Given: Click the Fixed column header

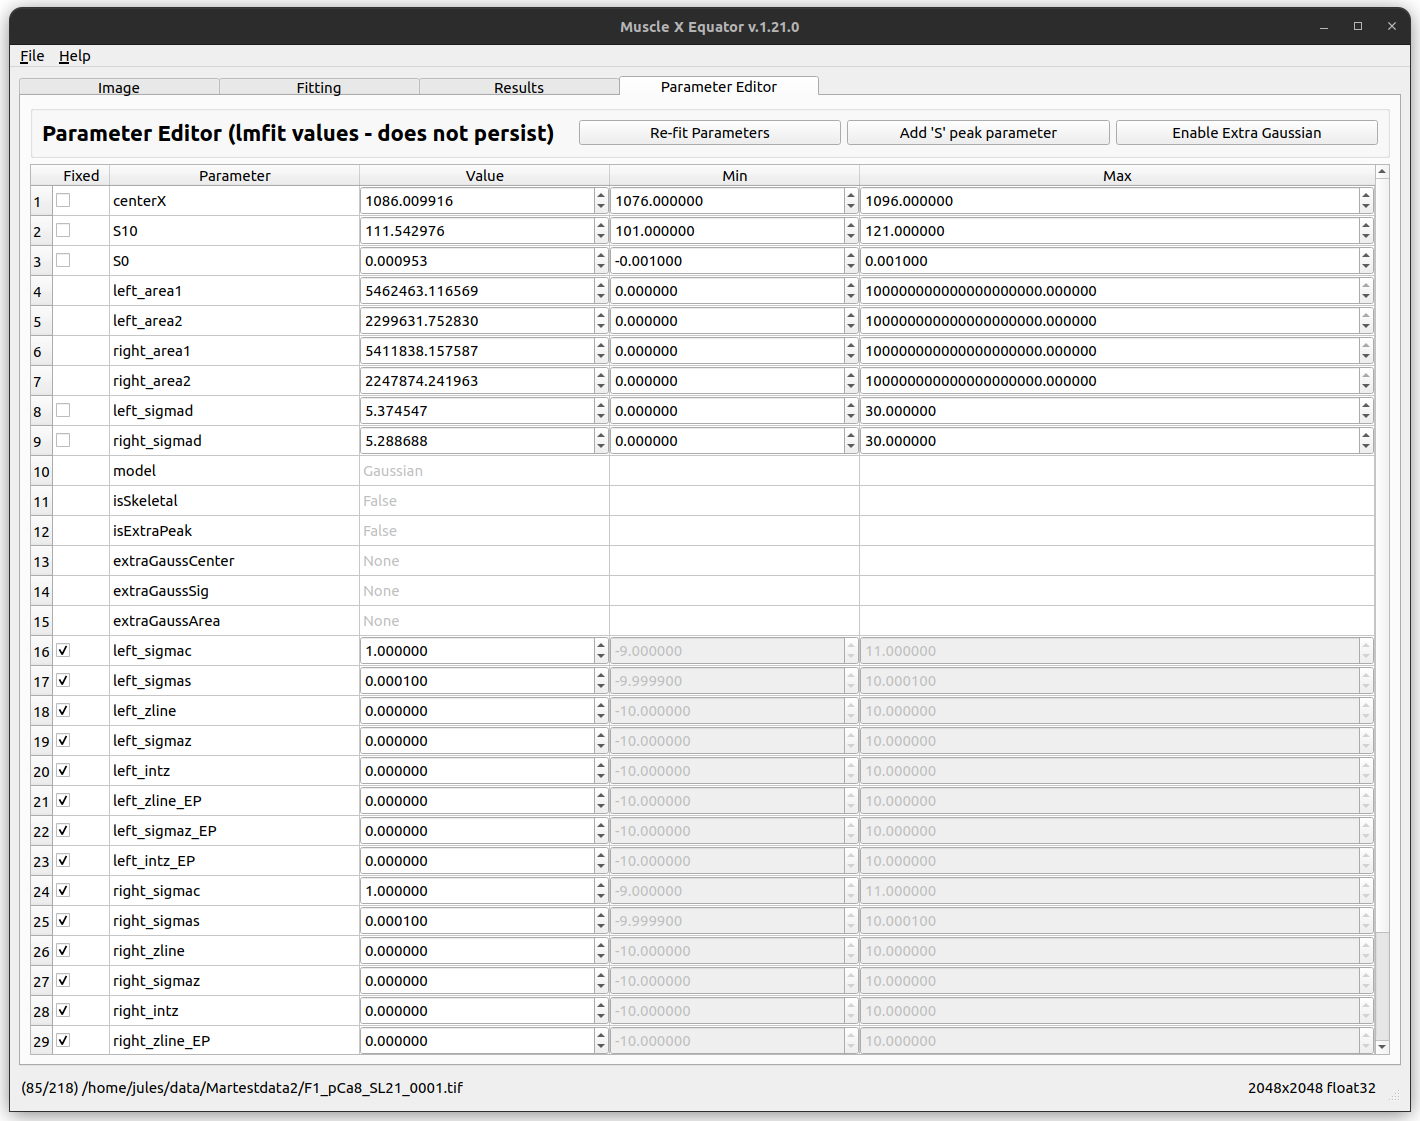Looking at the screenshot, I should pyautogui.click(x=81, y=176).
